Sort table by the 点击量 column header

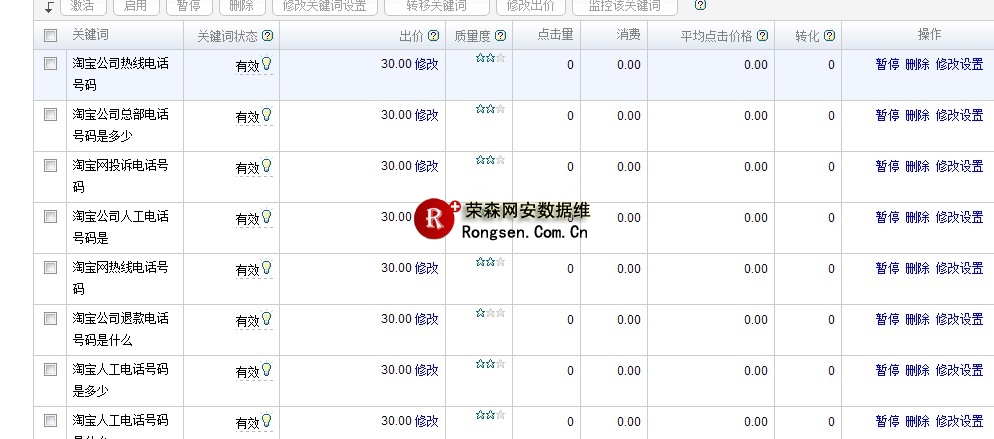[555, 35]
